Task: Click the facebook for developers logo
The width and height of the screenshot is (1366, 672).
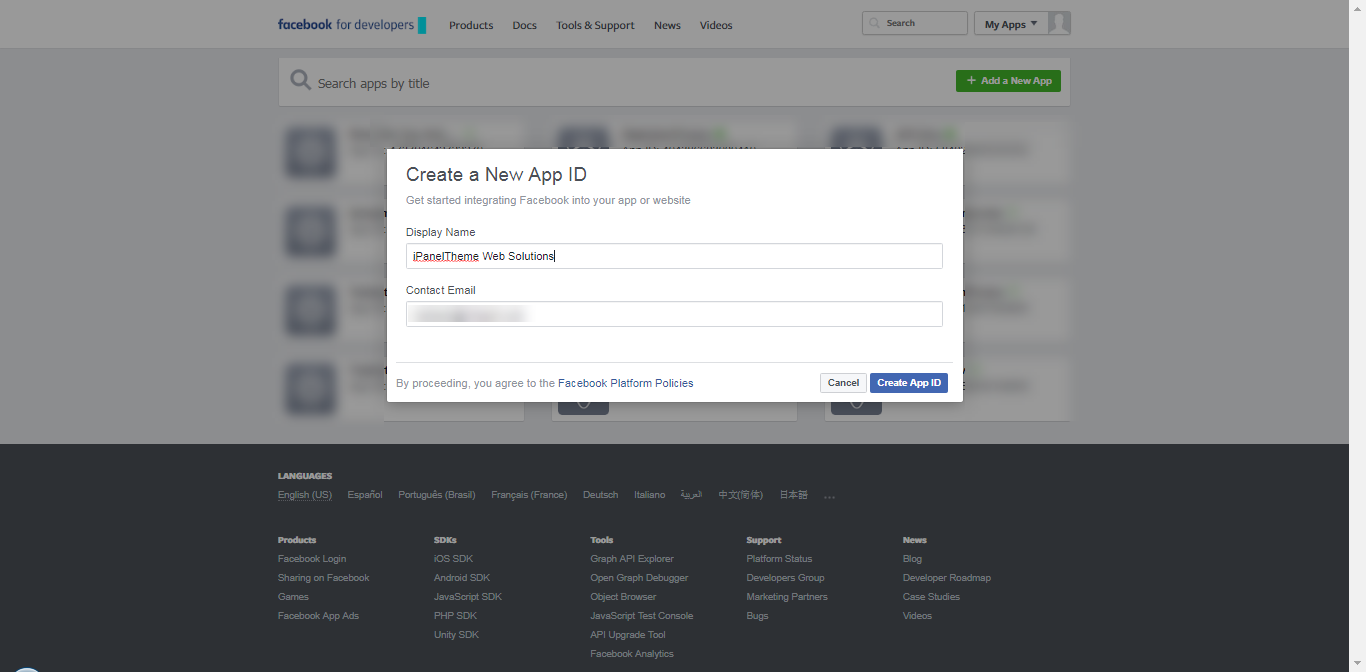Action: point(352,25)
